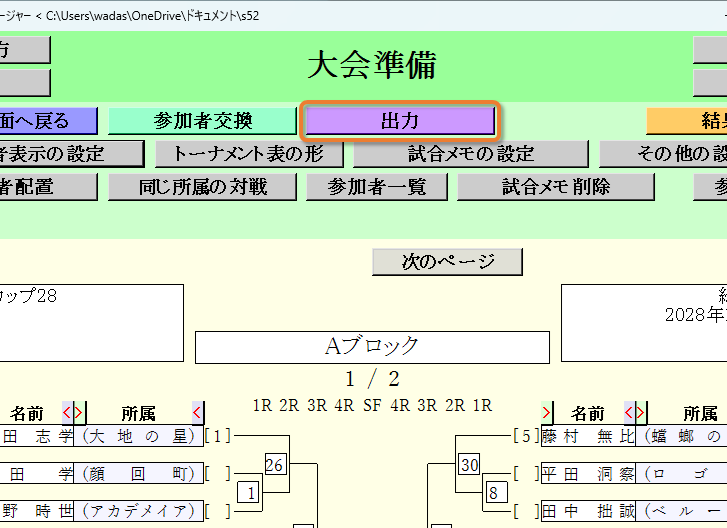Select match number 1 box
Screen dimensions: 727x528
pos(250,493)
